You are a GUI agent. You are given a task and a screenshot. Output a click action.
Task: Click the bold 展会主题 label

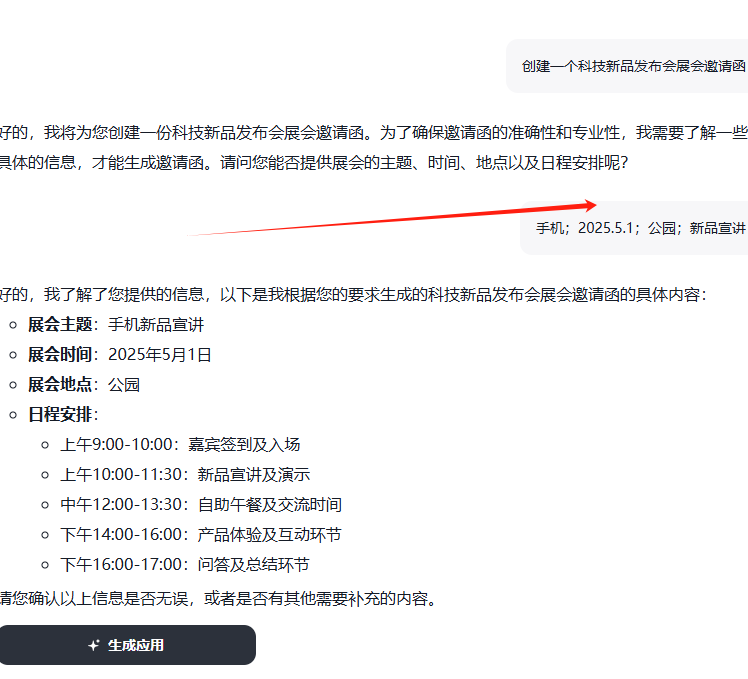coord(60,325)
